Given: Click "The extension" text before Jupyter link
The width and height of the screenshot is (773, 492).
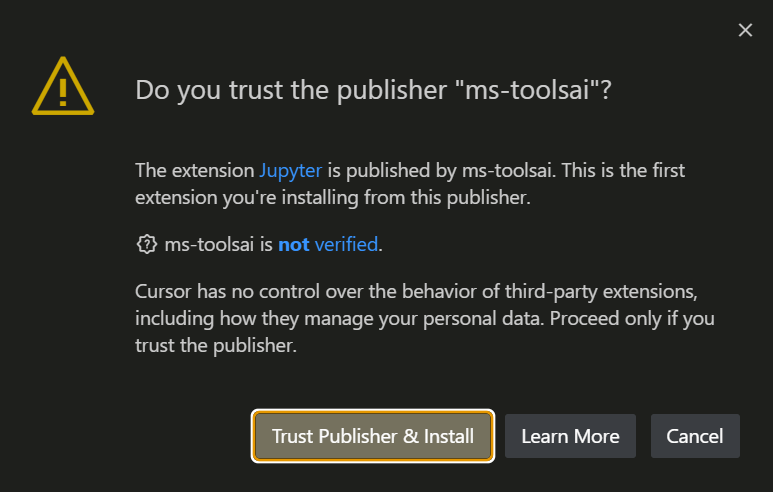Looking at the screenshot, I should click(x=194, y=170).
